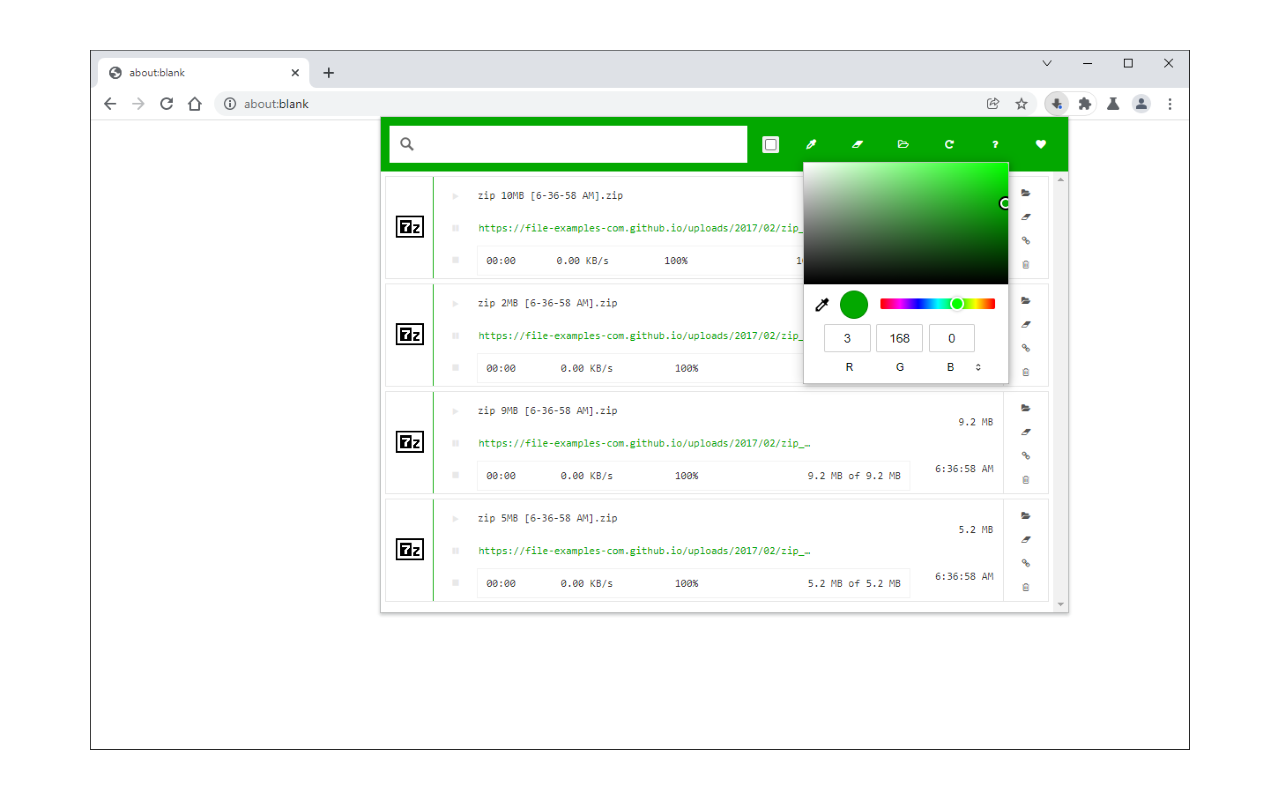Image resolution: width=1280 pixels, height=800 pixels.
Task: Open help via the question mark icon
Action: click(995, 144)
